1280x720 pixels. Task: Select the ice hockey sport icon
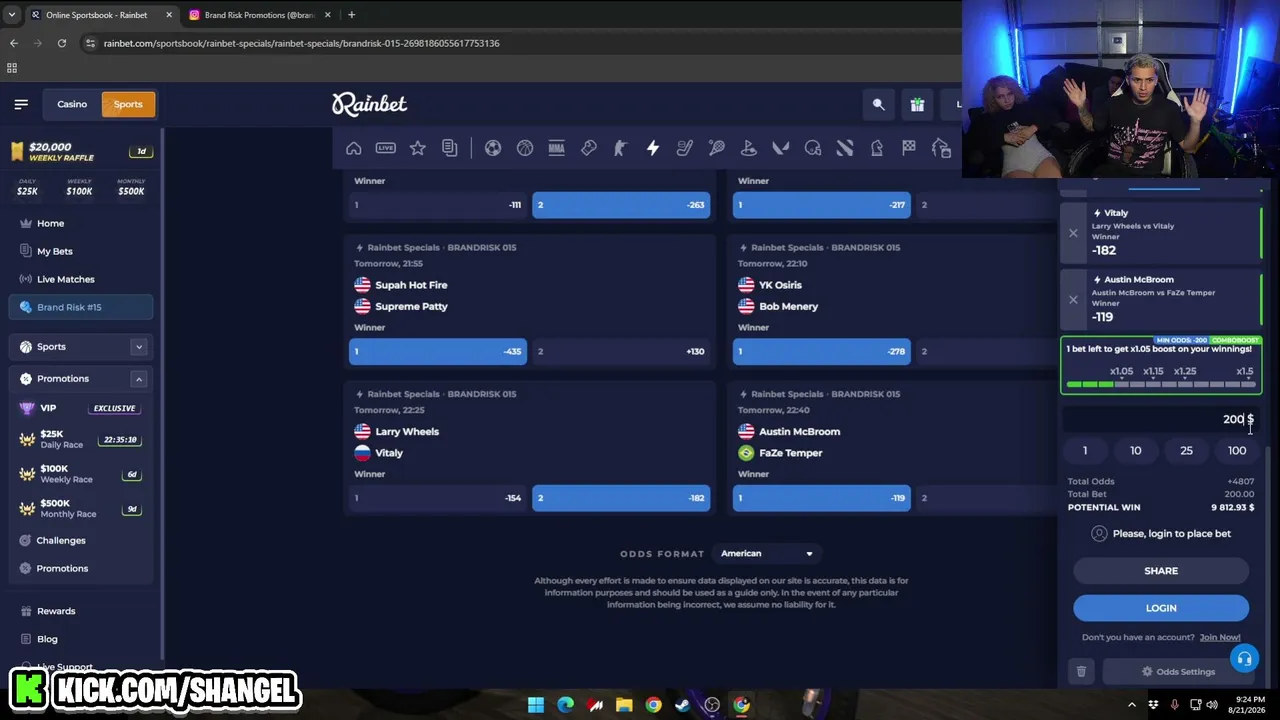(685, 148)
